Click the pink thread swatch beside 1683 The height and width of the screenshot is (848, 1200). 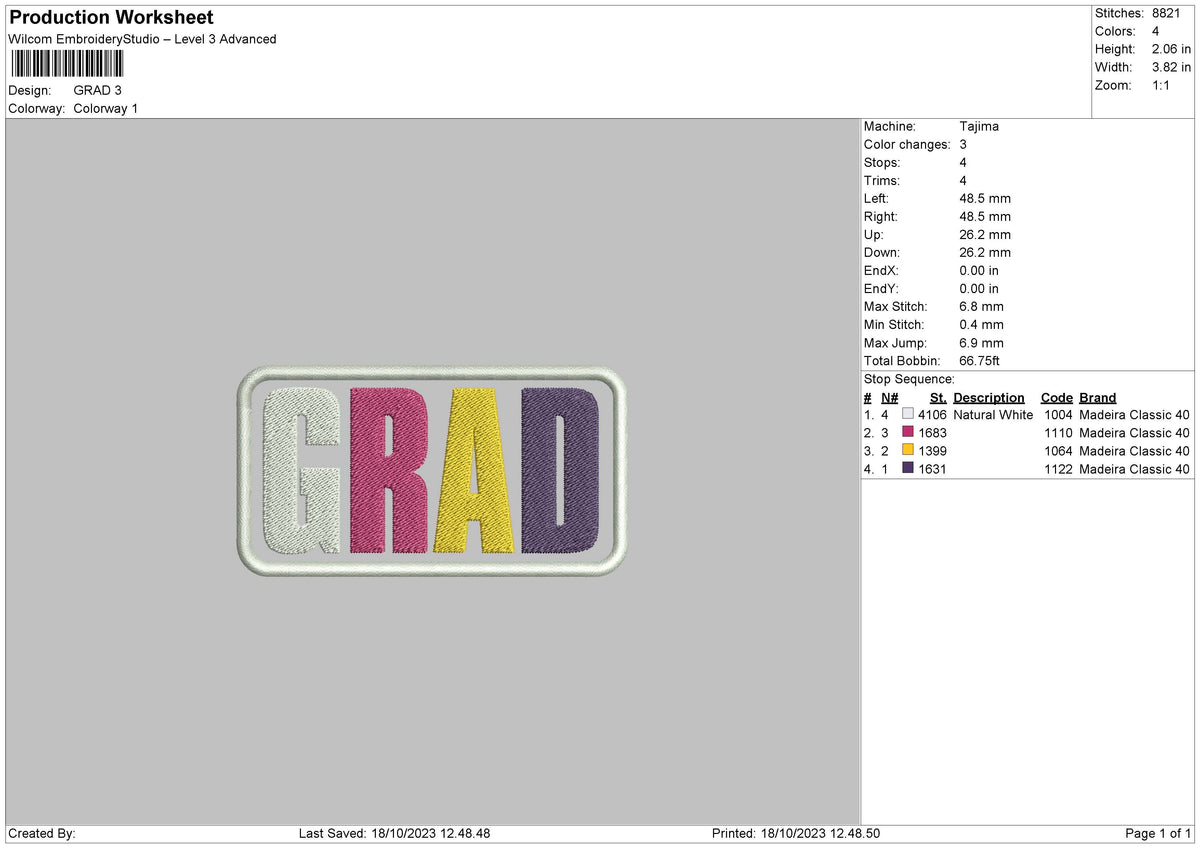[908, 432]
